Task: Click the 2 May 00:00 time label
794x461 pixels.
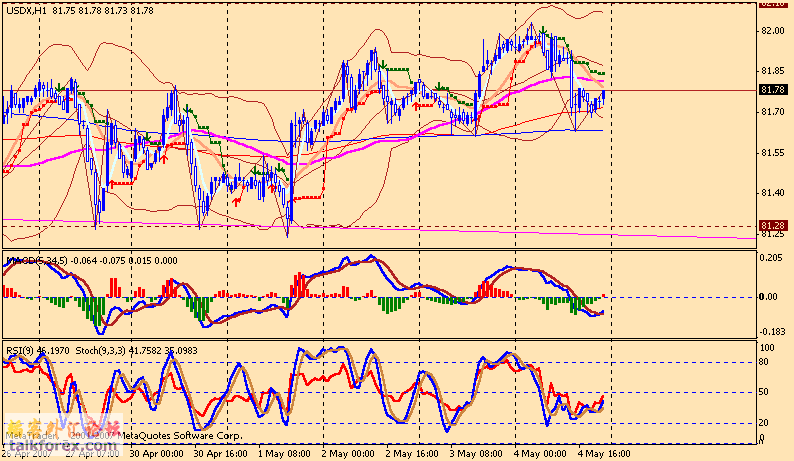Action: click(348, 453)
